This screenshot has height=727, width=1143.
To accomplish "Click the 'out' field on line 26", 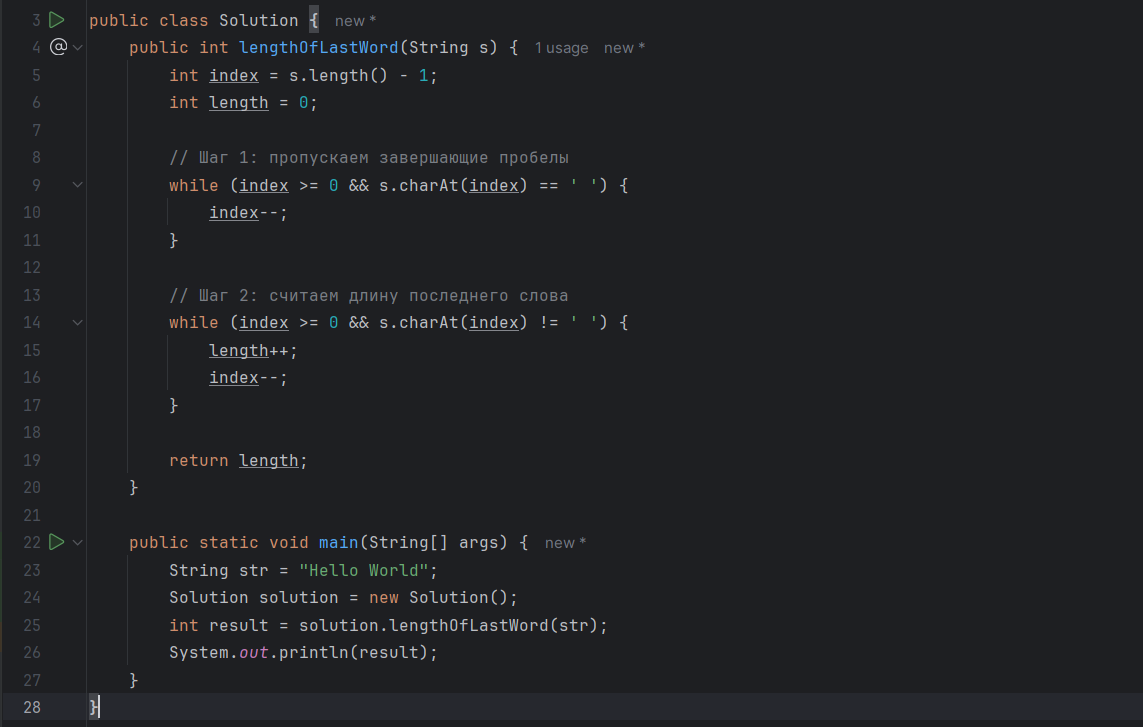I will pos(254,653).
